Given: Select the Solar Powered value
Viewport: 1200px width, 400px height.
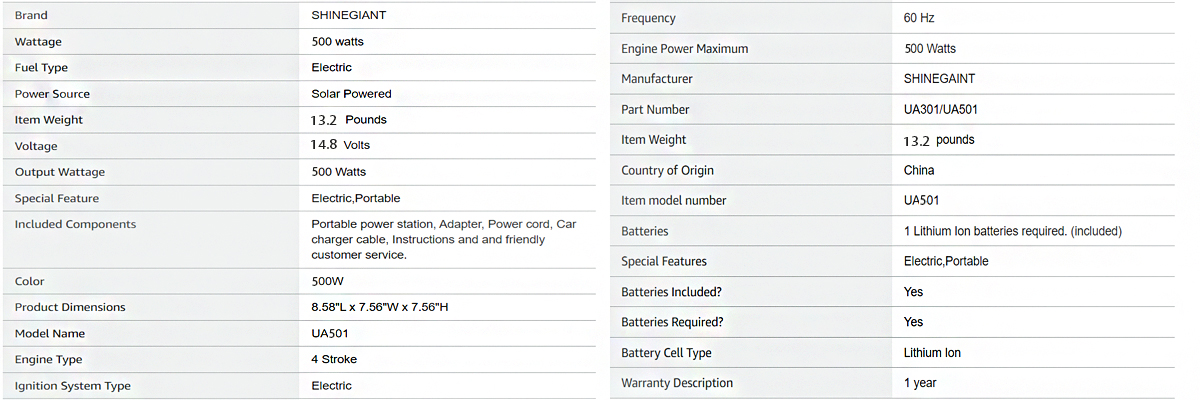Looking at the screenshot, I should [351, 94].
